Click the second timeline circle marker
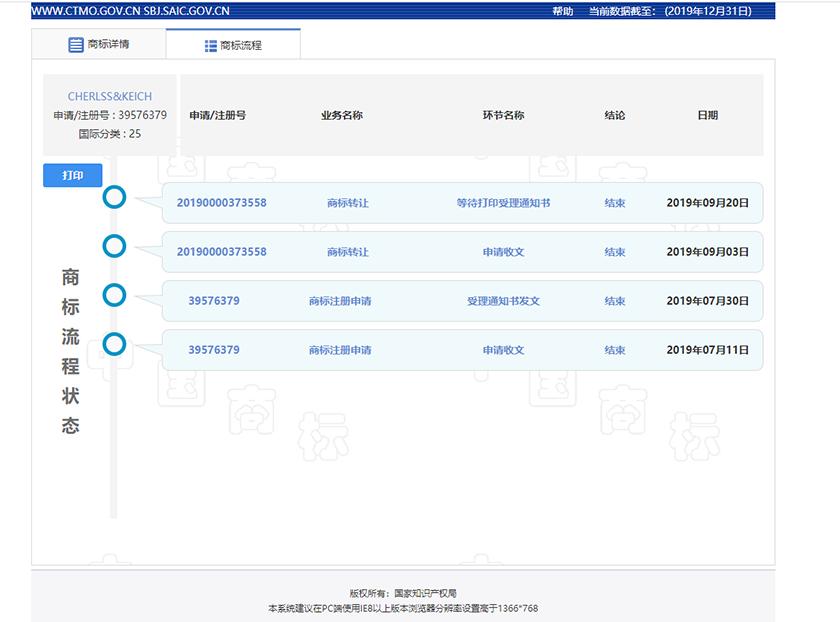 coord(115,247)
